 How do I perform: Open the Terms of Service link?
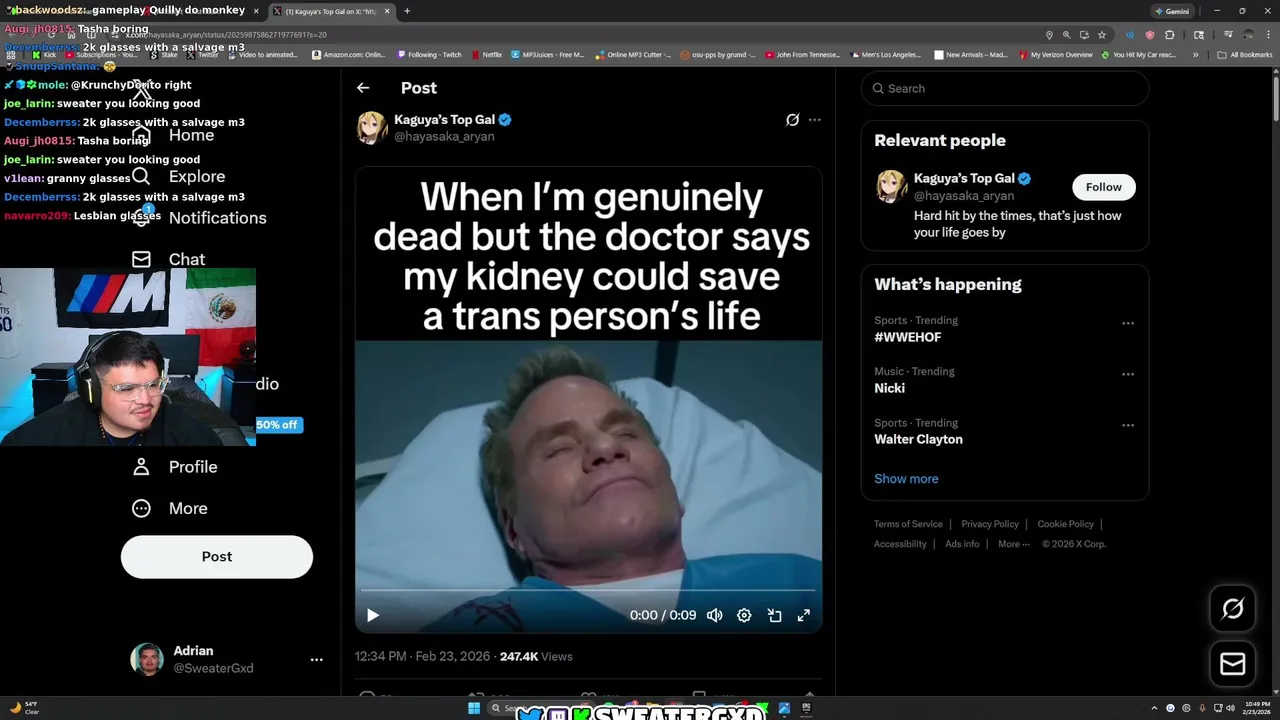click(x=908, y=524)
